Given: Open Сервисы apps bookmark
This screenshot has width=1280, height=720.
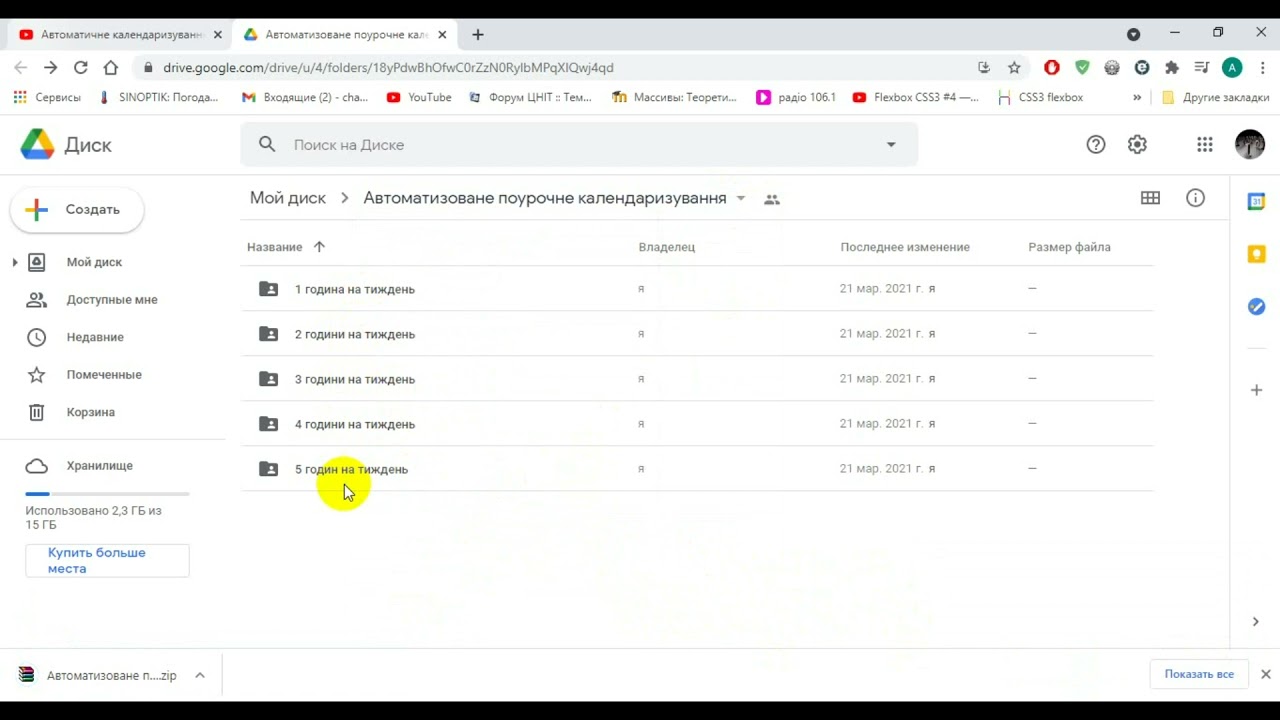Looking at the screenshot, I should (x=47, y=97).
